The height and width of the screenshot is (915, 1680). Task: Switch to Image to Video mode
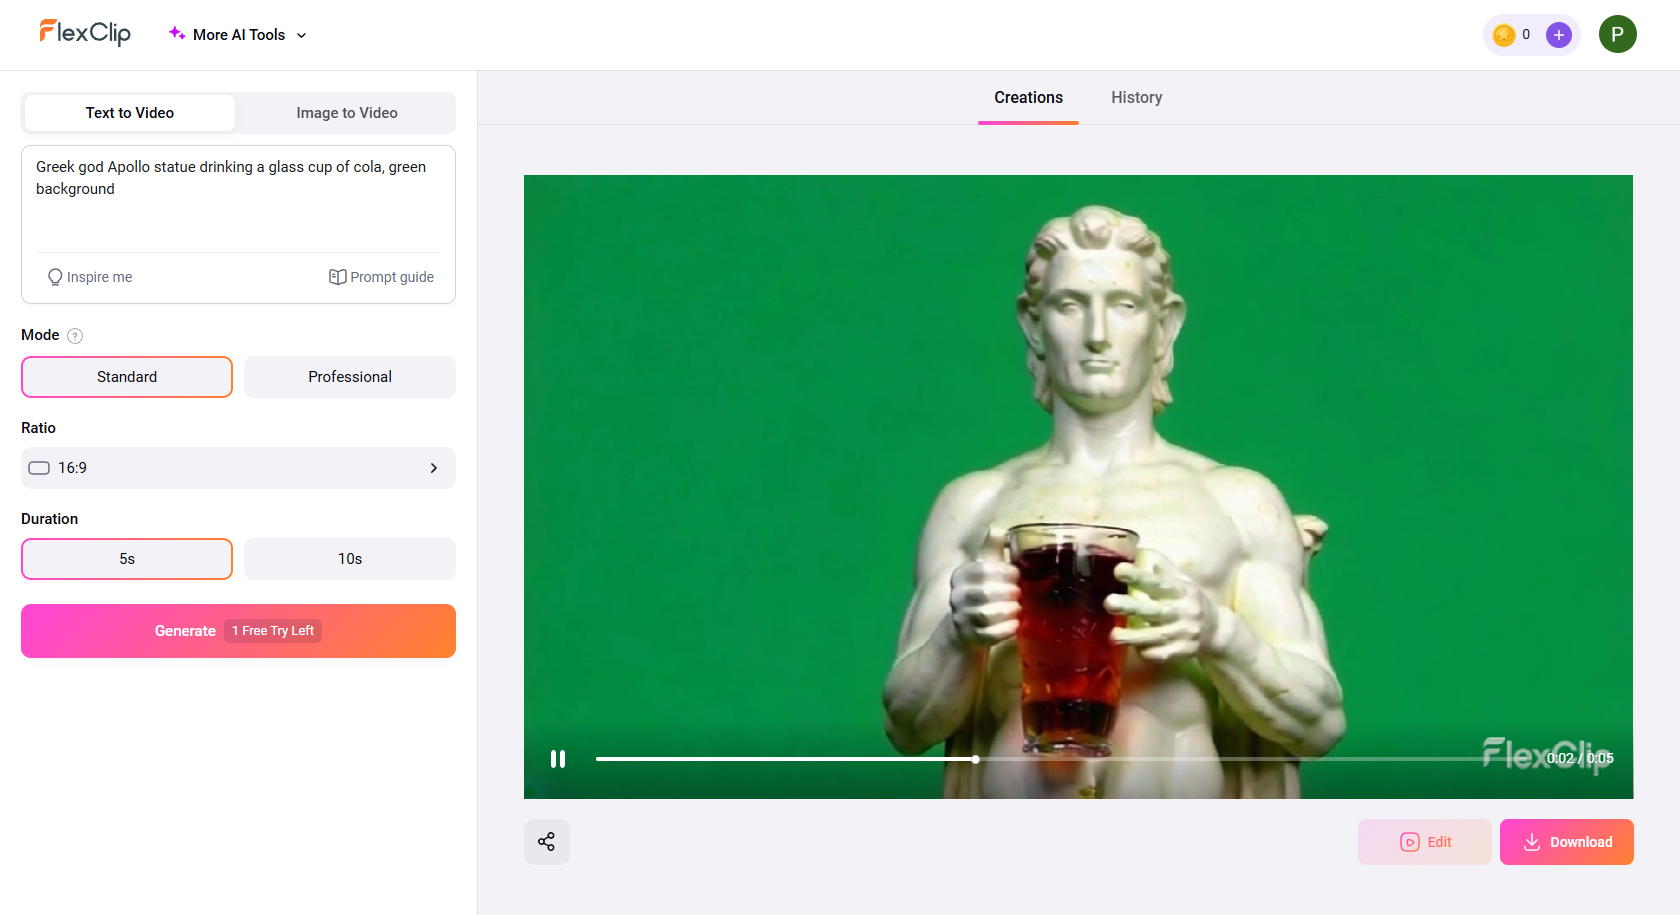[345, 112]
